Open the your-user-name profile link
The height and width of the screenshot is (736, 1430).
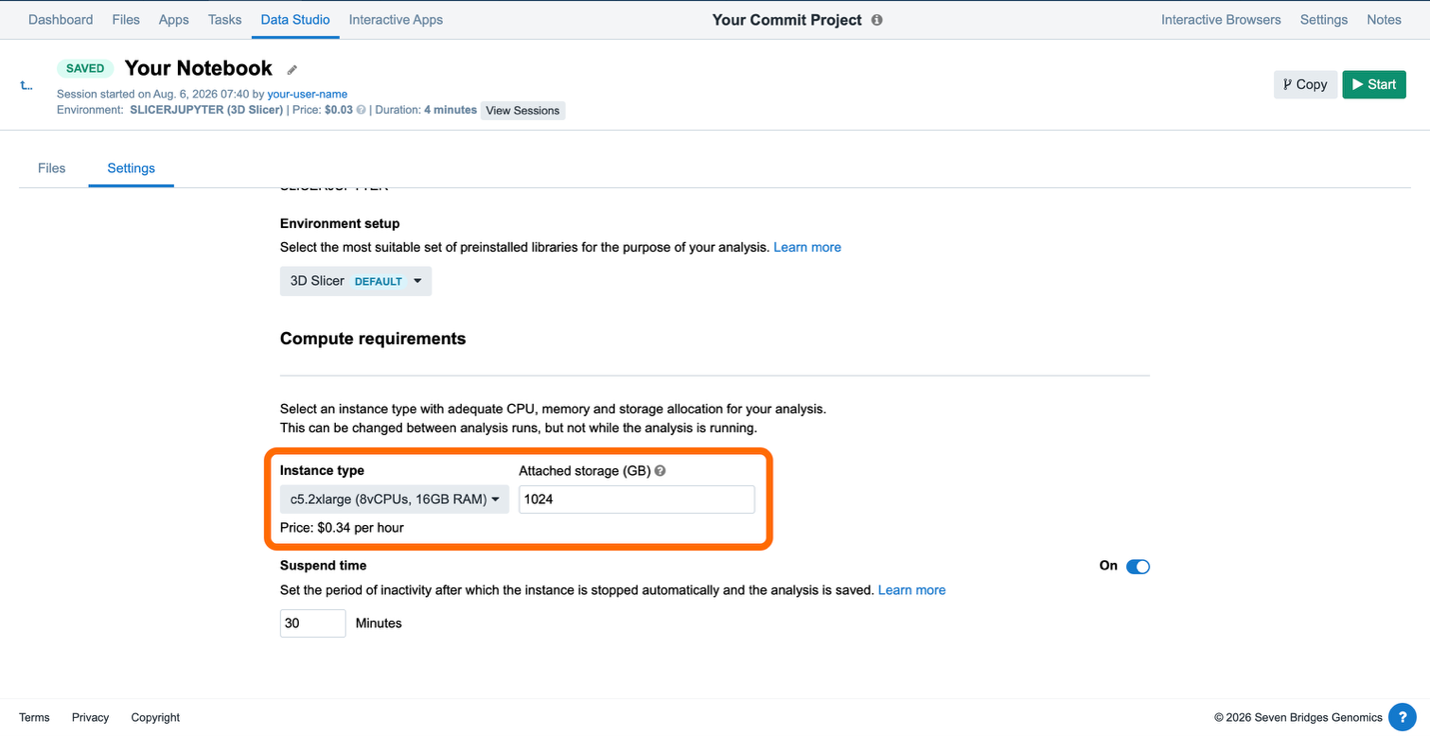click(307, 94)
